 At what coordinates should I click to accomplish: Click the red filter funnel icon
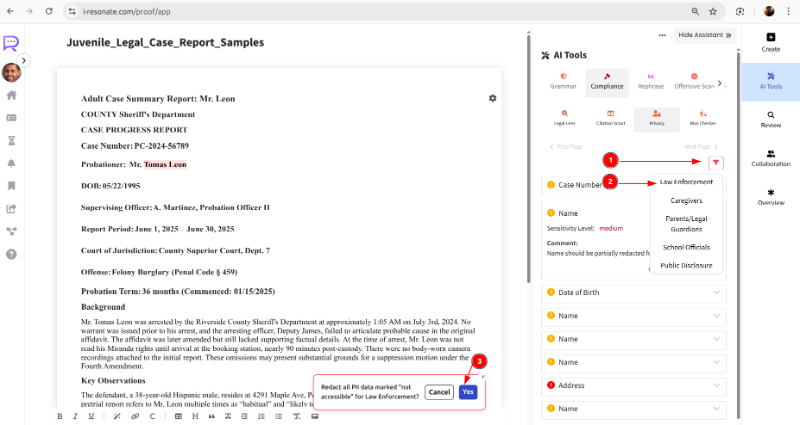(715, 163)
